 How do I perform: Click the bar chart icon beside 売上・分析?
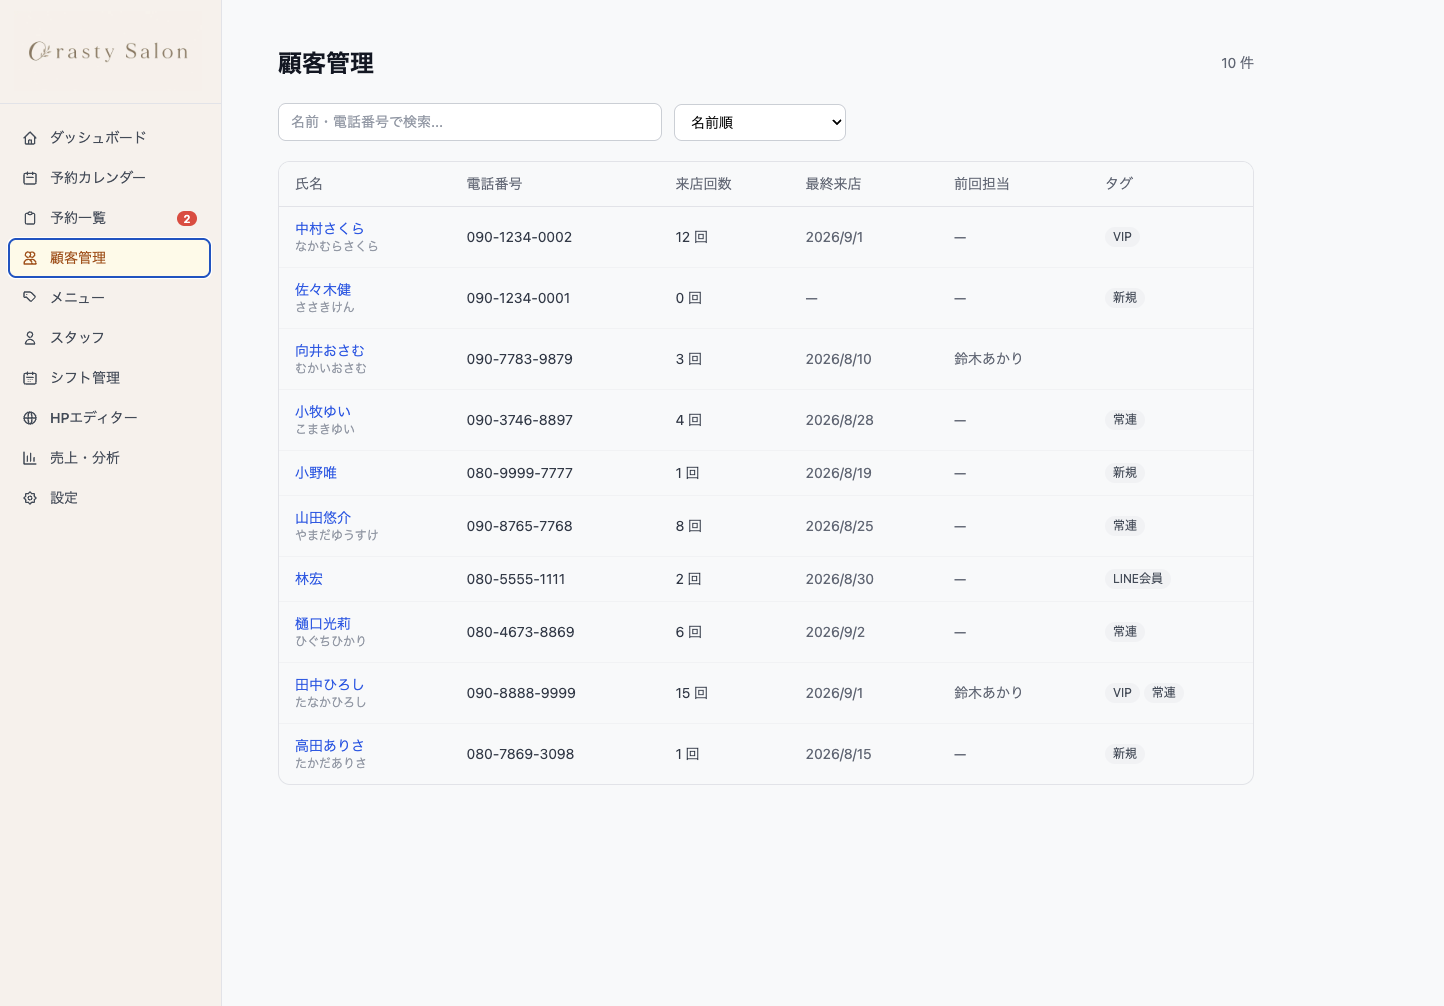(x=30, y=458)
